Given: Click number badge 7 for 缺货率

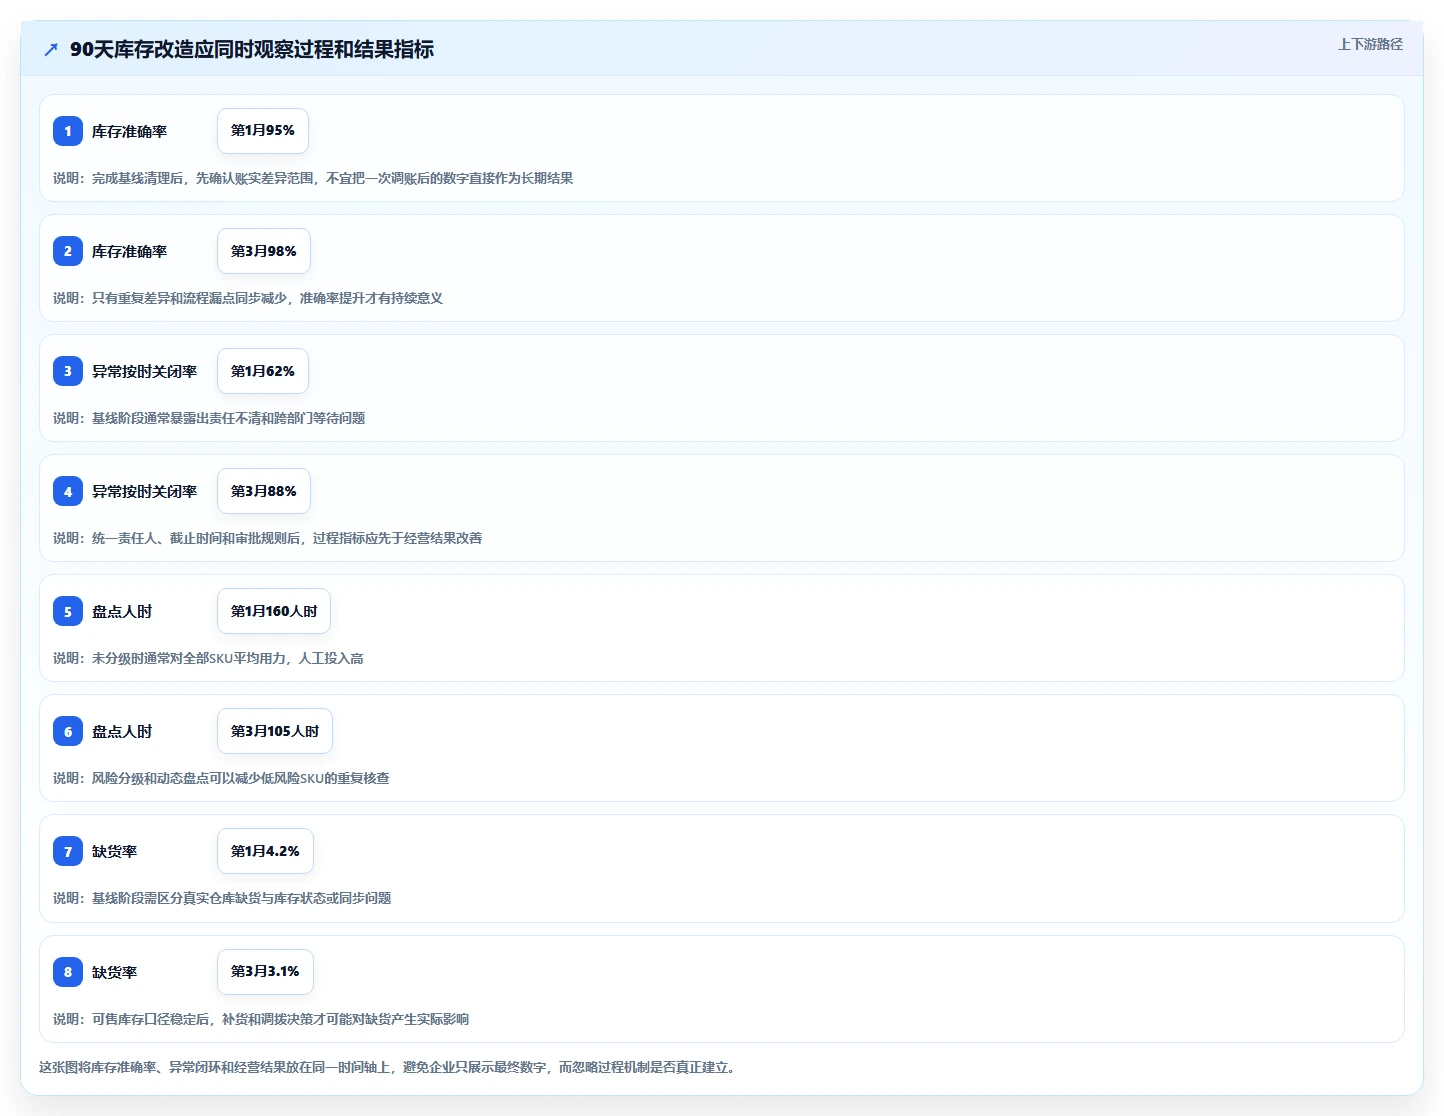Looking at the screenshot, I should [x=68, y=851].
